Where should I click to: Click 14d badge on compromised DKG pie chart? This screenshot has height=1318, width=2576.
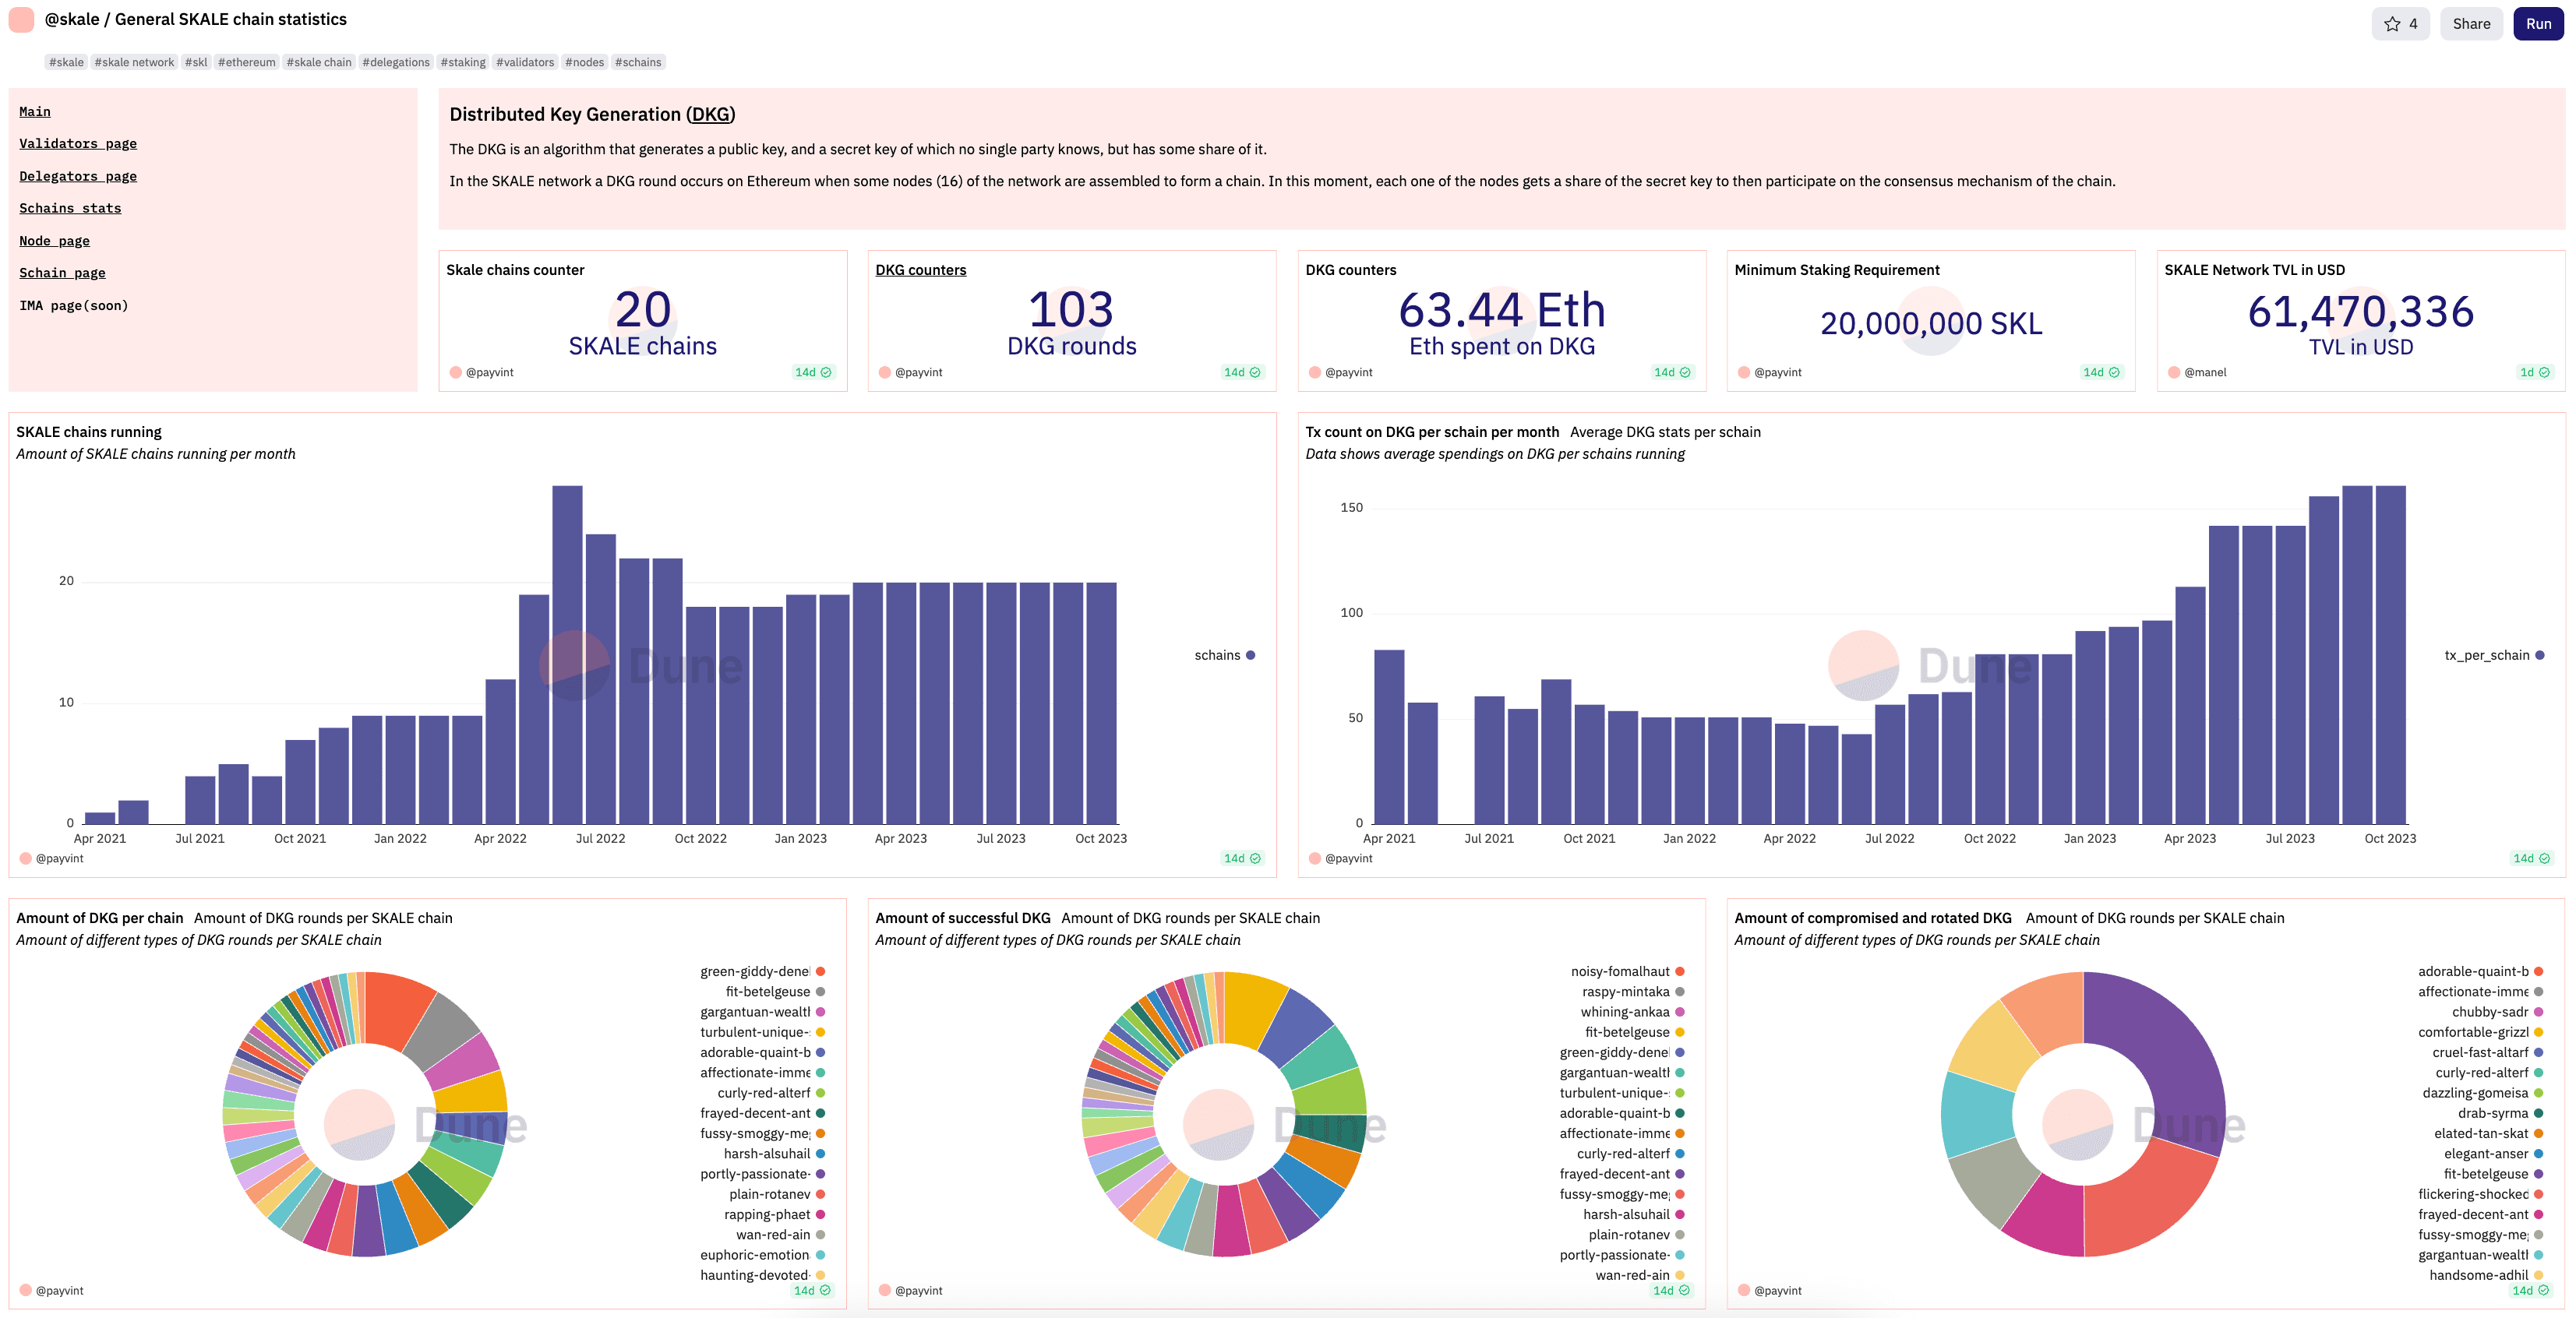tap(2530, 1290)
